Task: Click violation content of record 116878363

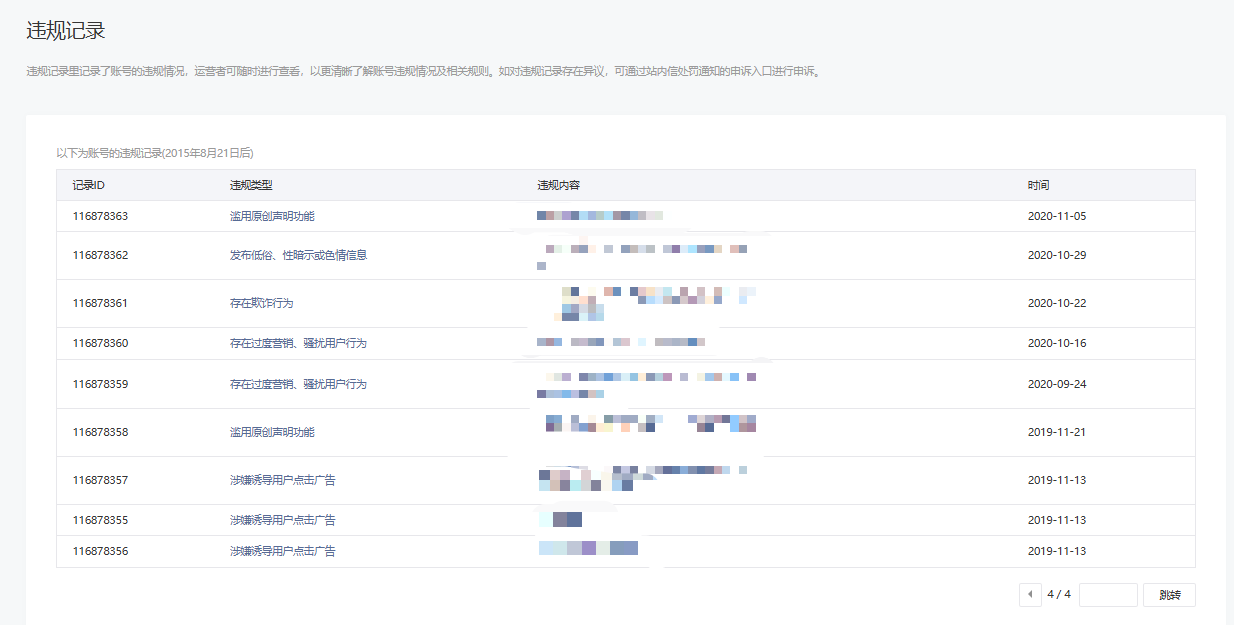Action: pyautogui.click(x=599, y=216)
